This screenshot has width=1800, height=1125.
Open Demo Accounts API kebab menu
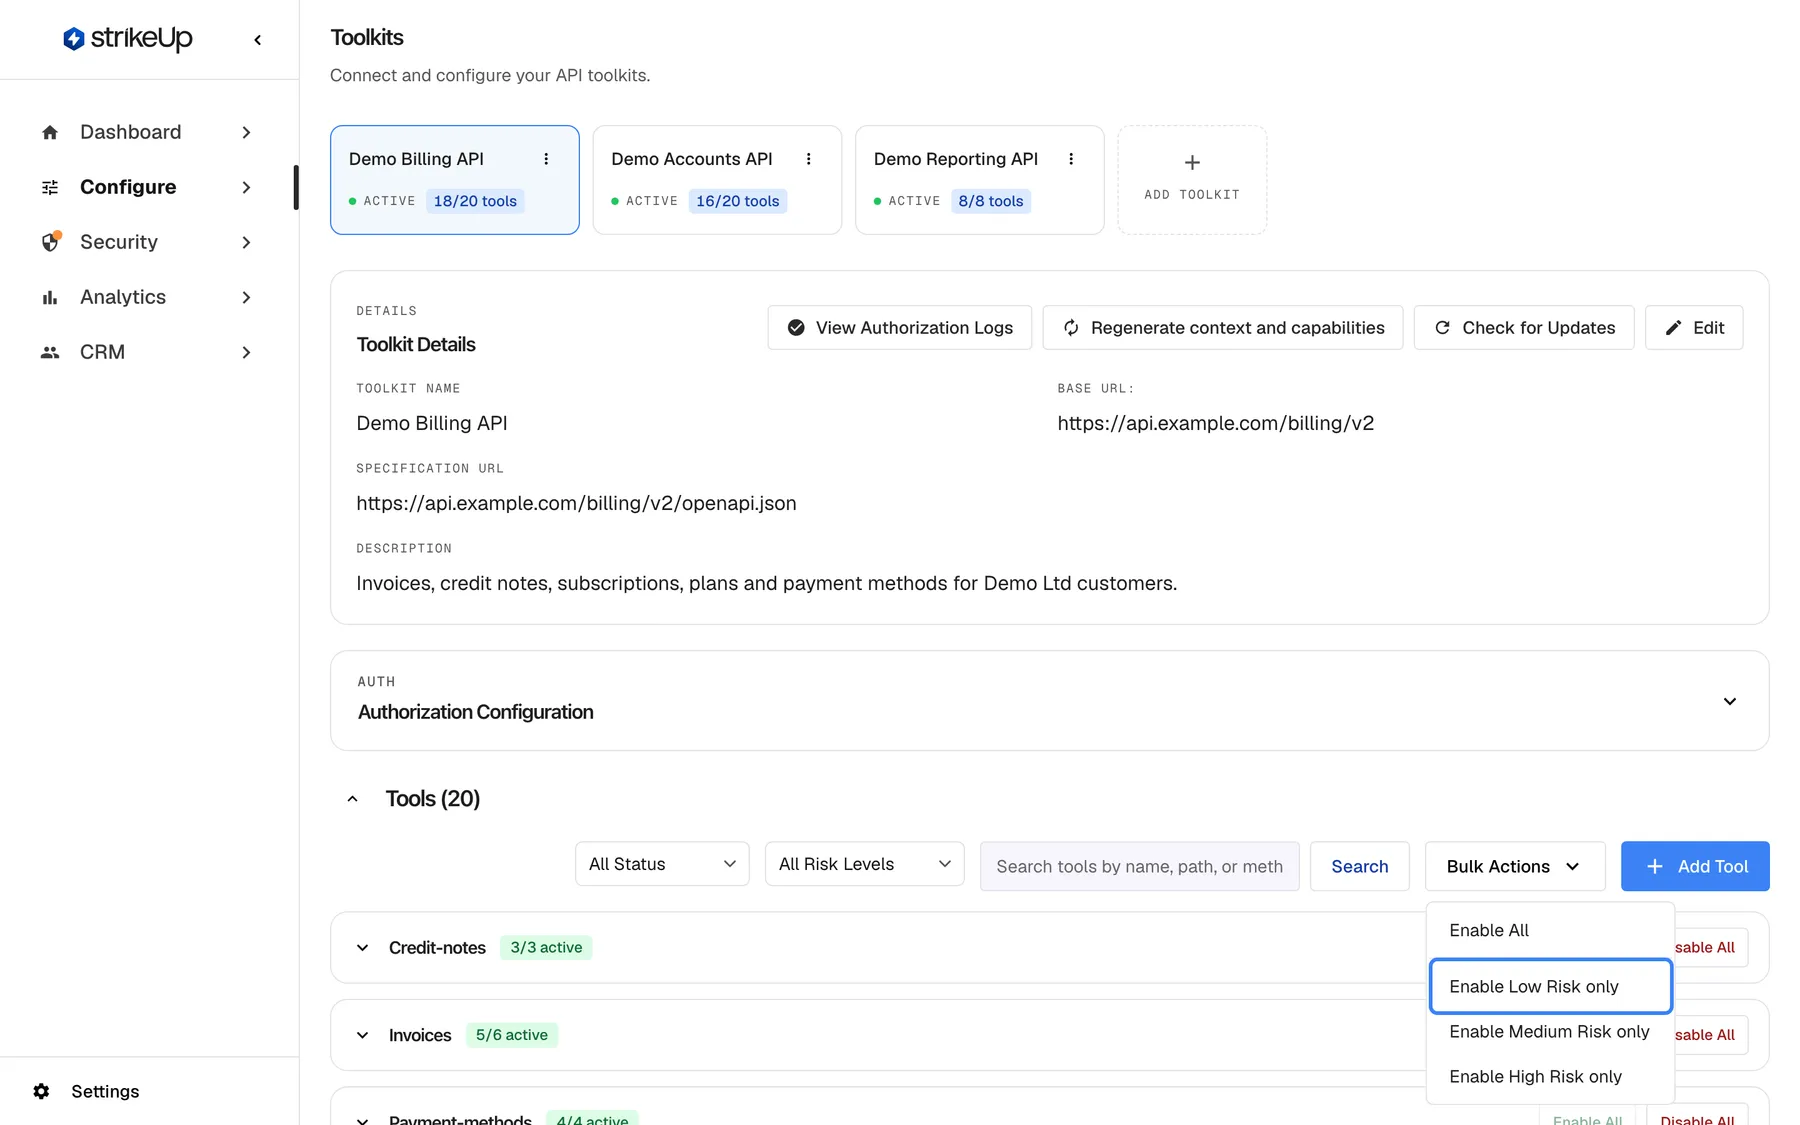[809, 159]
